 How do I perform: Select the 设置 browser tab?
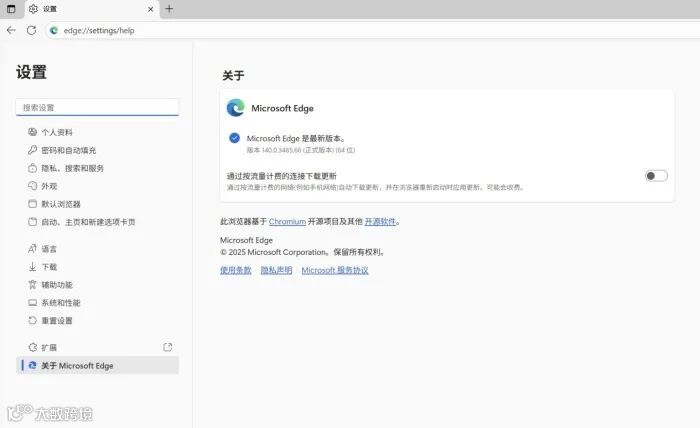click(92, 9)
